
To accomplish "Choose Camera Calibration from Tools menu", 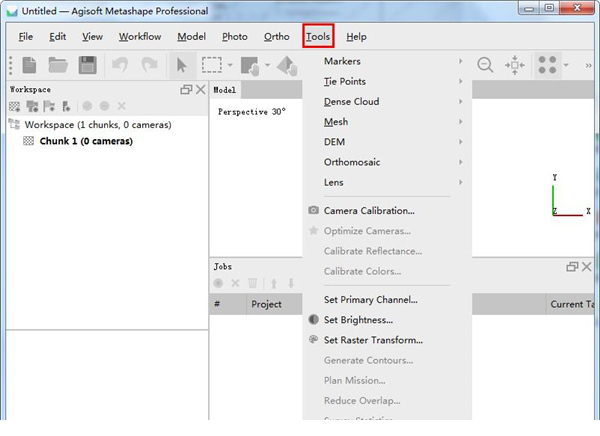I will point(368,211).
